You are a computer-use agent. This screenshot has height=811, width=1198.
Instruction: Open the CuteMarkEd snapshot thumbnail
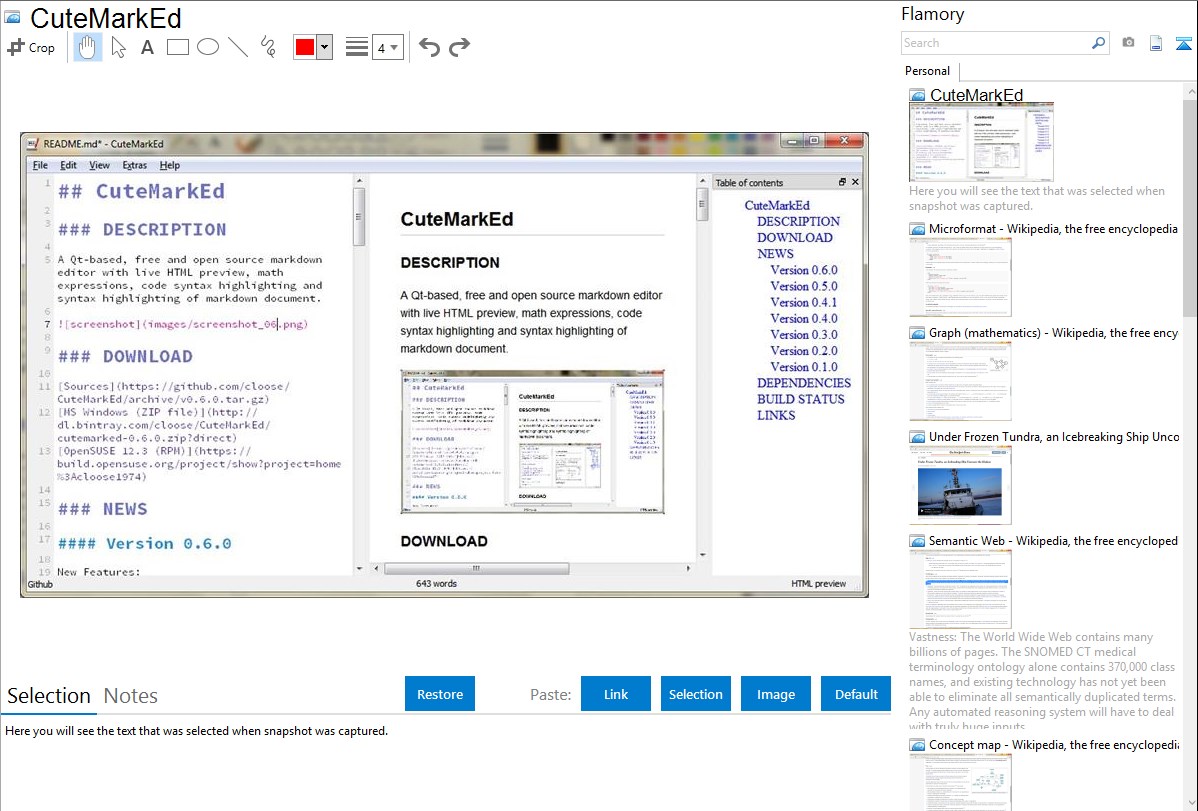pyautogui.click(x=981, y=142)
